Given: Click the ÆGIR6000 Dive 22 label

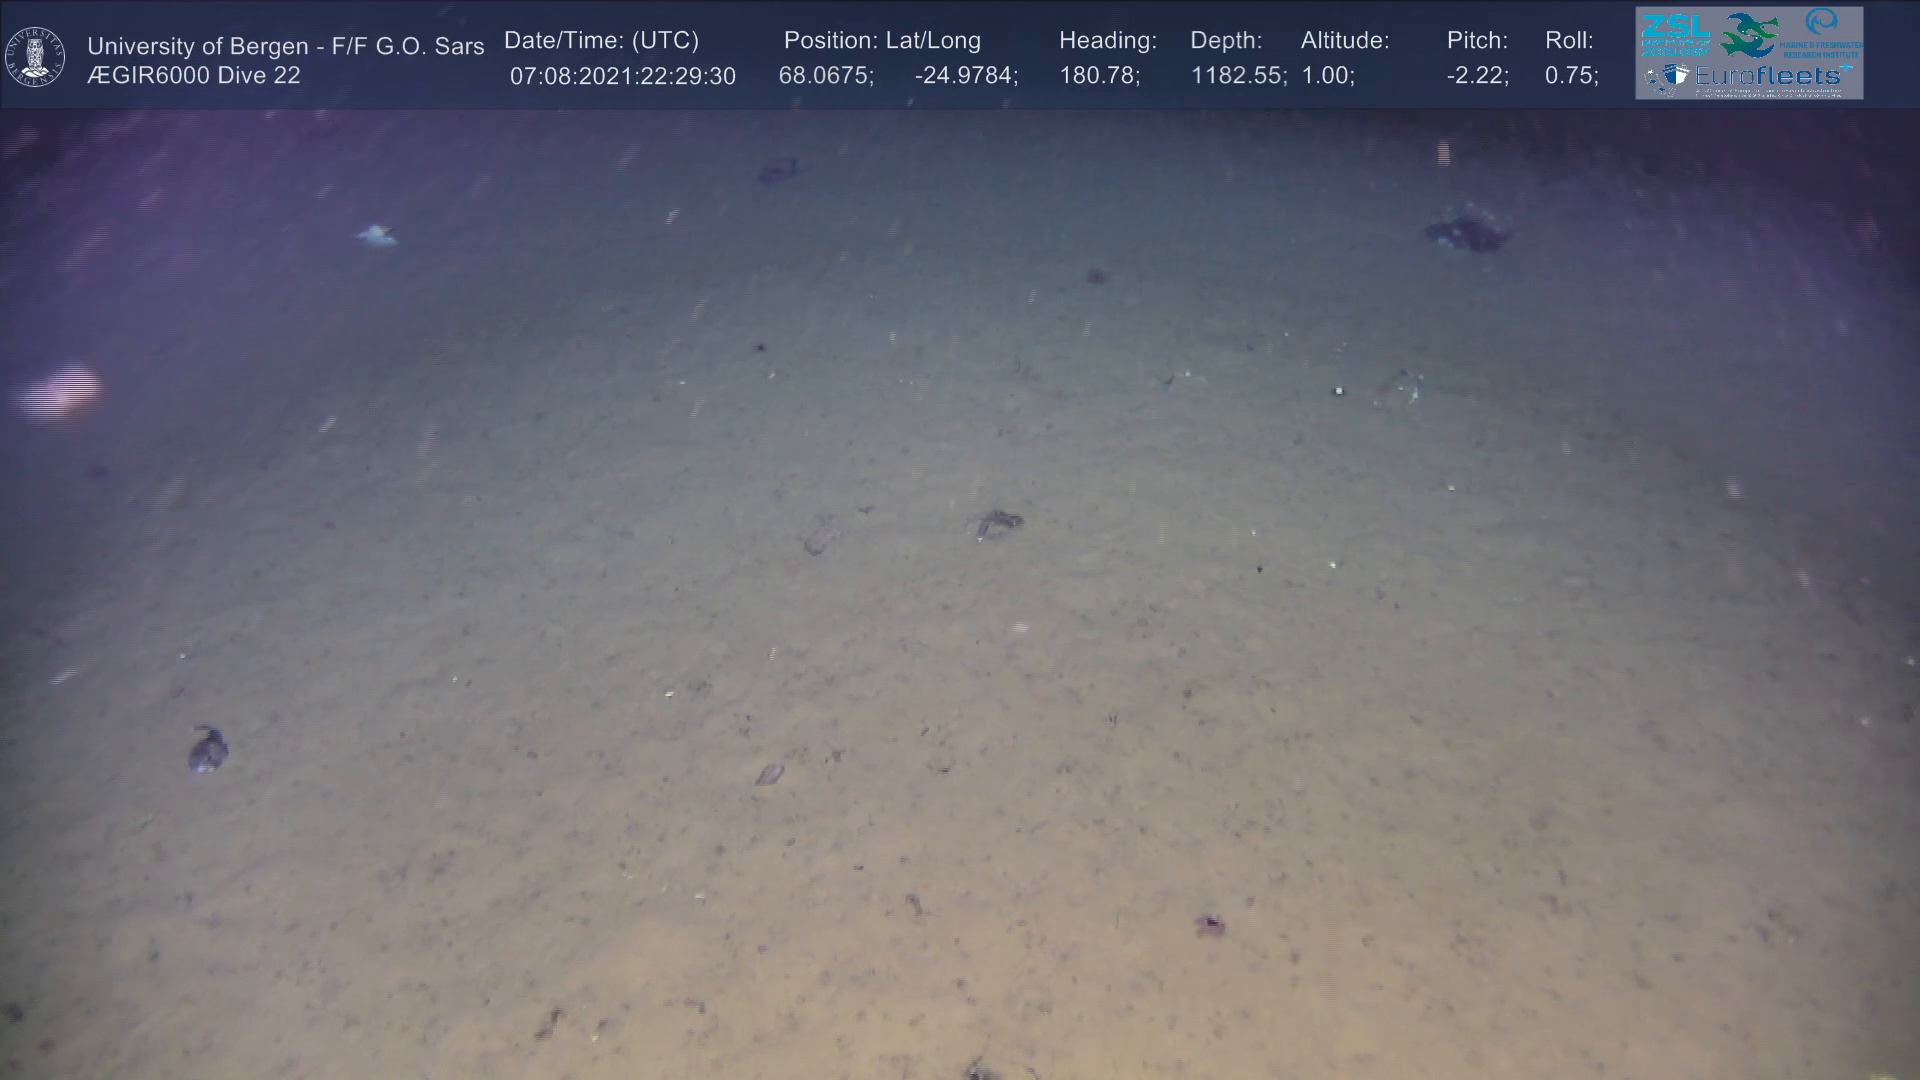Looking at the screenshot, I should [x=193, y=76].
